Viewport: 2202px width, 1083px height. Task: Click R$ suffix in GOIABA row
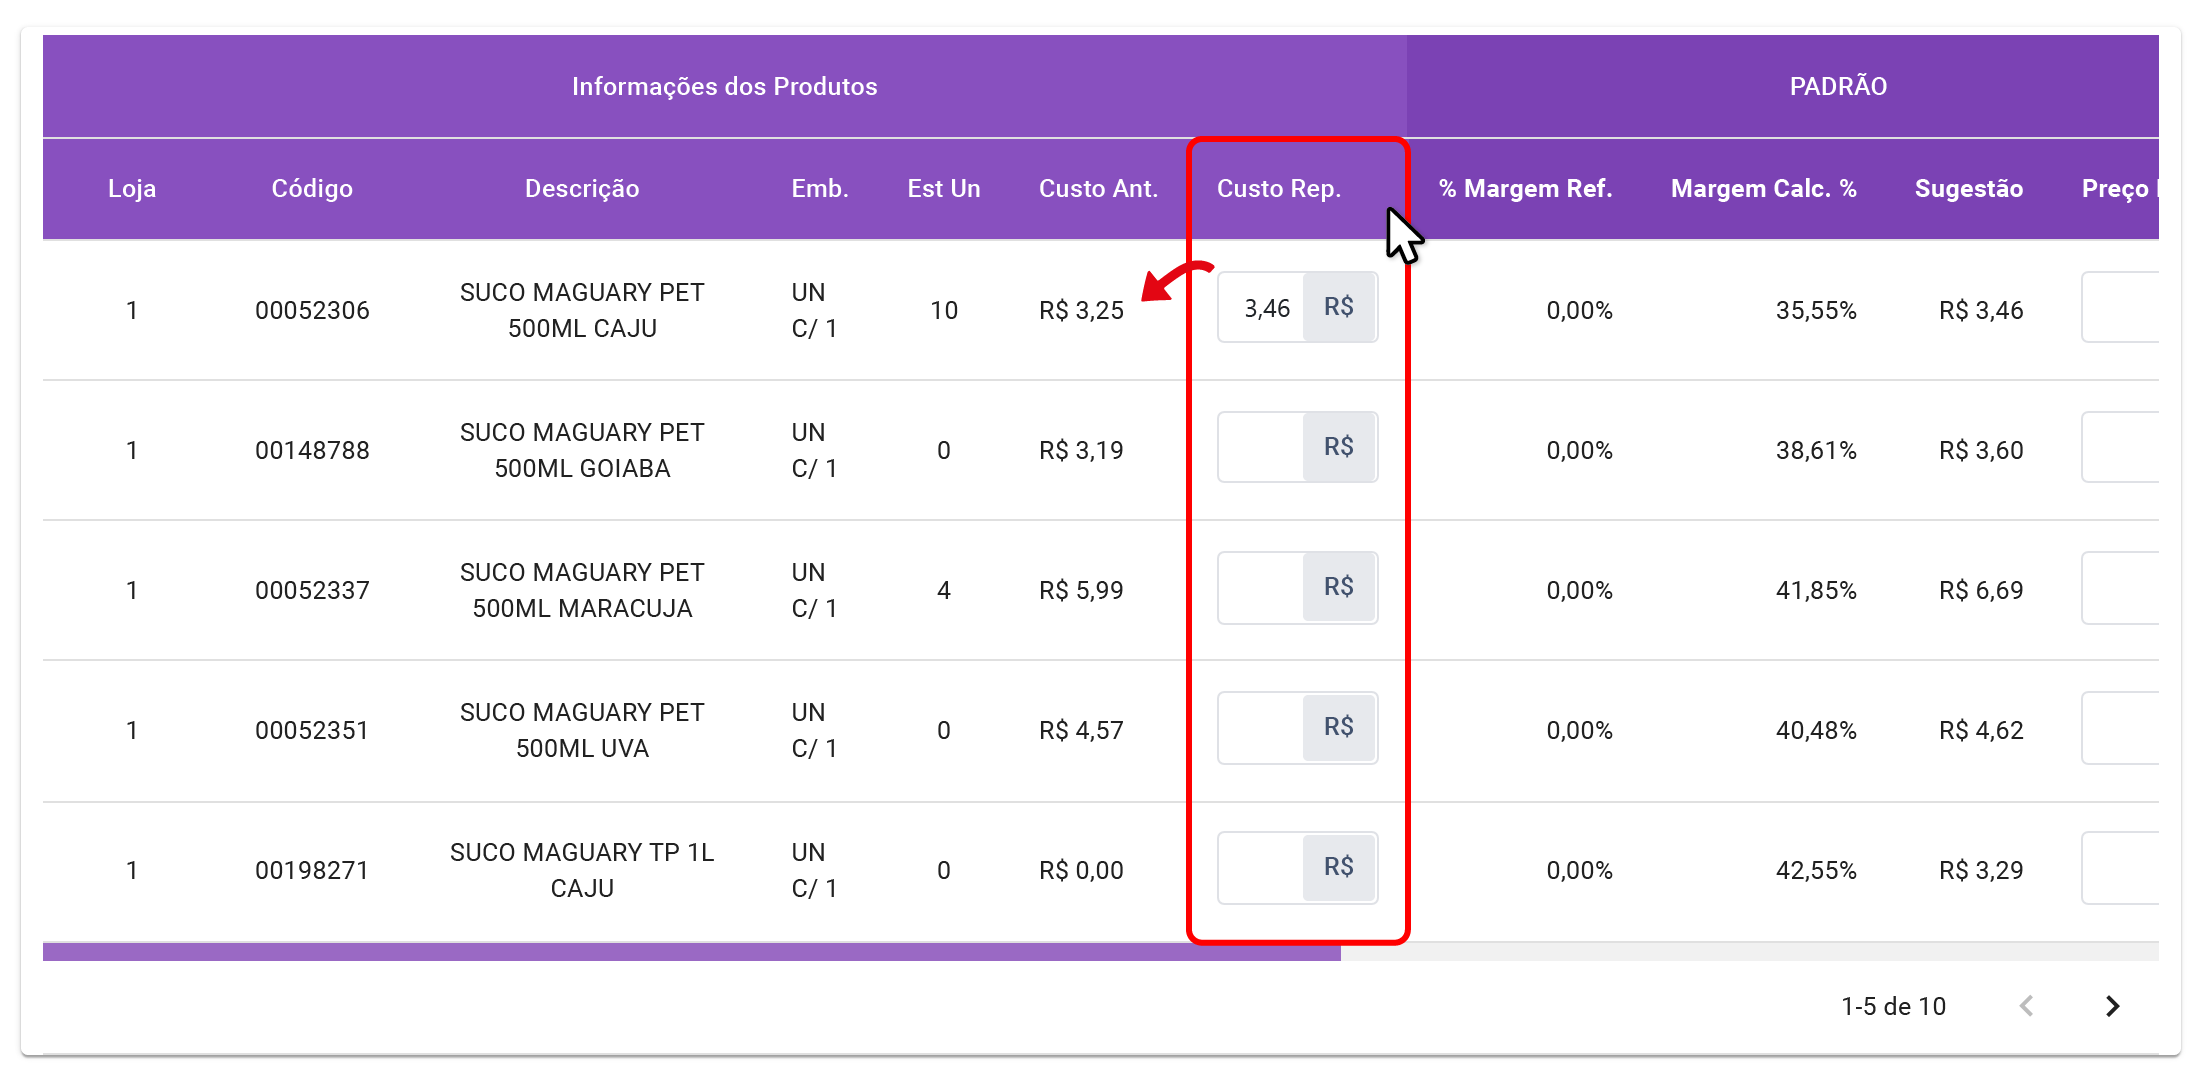[x=1339, y=447]
